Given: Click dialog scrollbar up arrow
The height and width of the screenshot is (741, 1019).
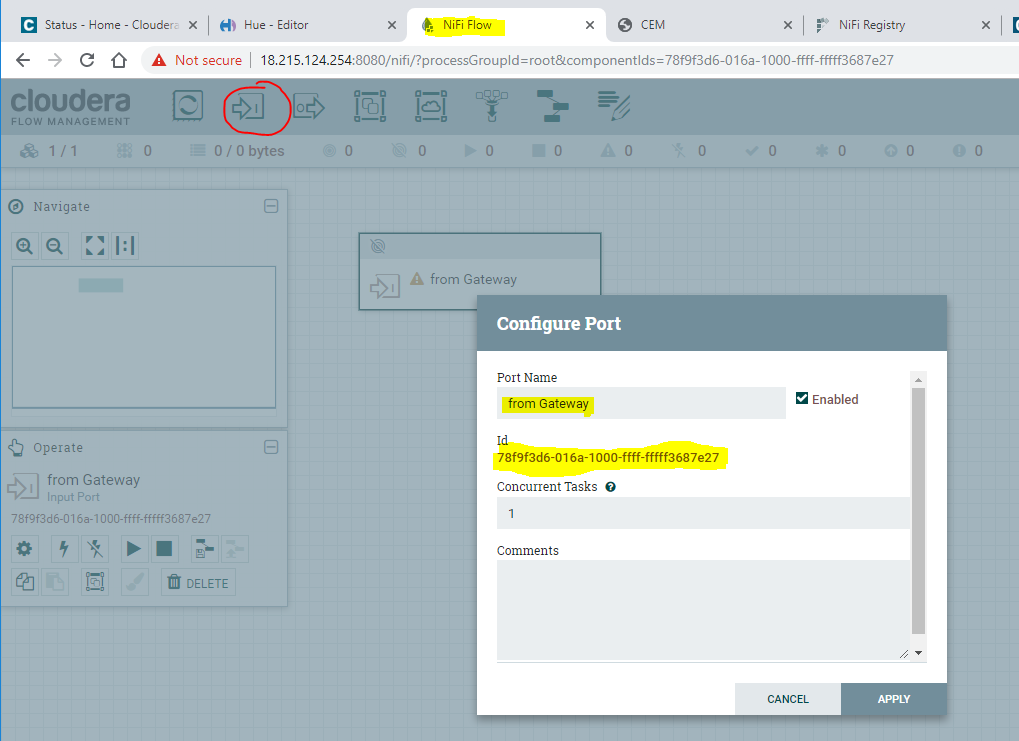Looking at the screenshot, I should [918, 380].
